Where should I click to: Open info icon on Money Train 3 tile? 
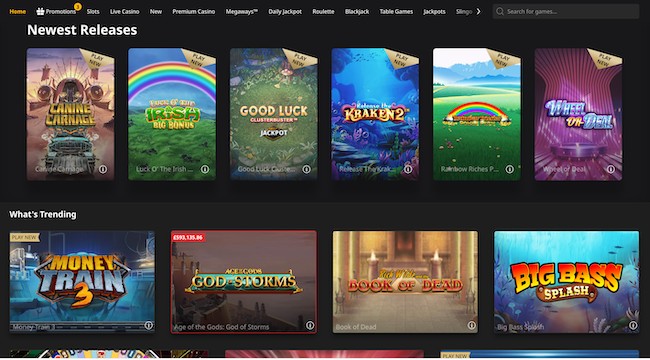(148, 326)
